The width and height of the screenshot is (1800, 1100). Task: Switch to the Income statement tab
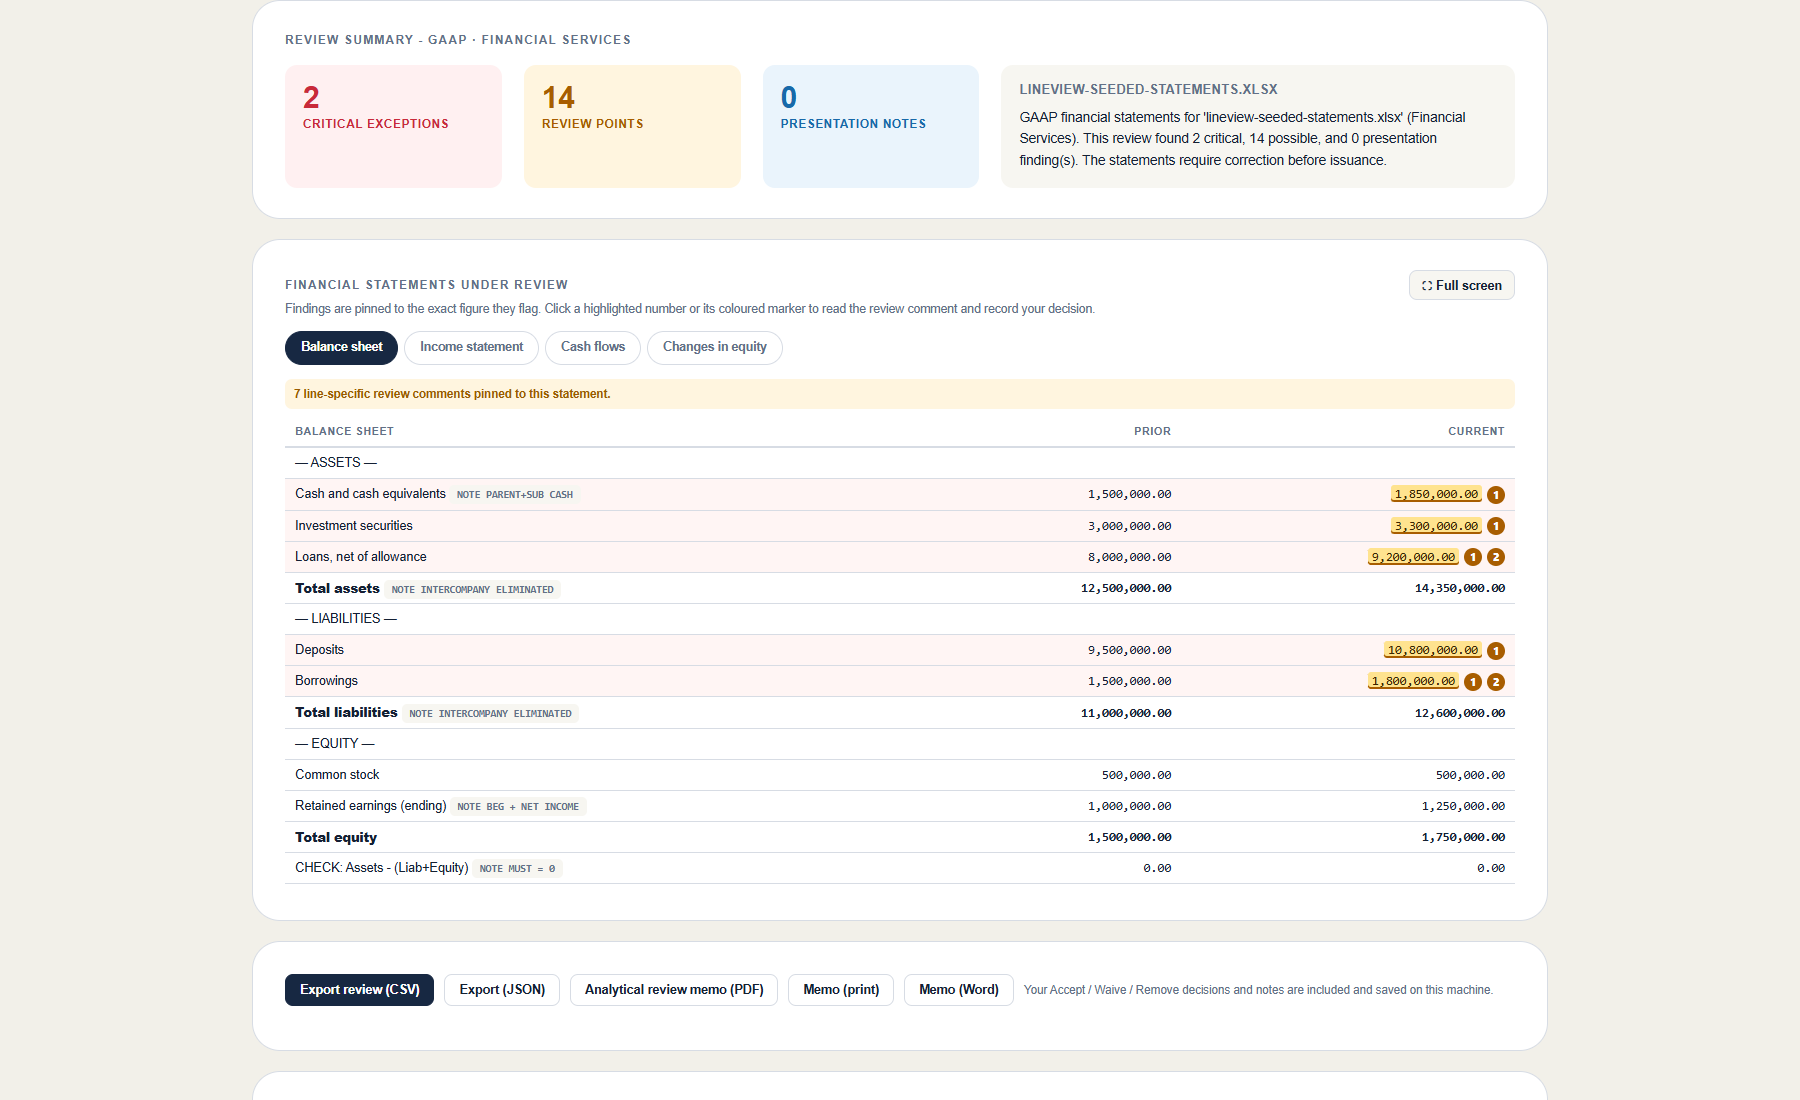471,347
